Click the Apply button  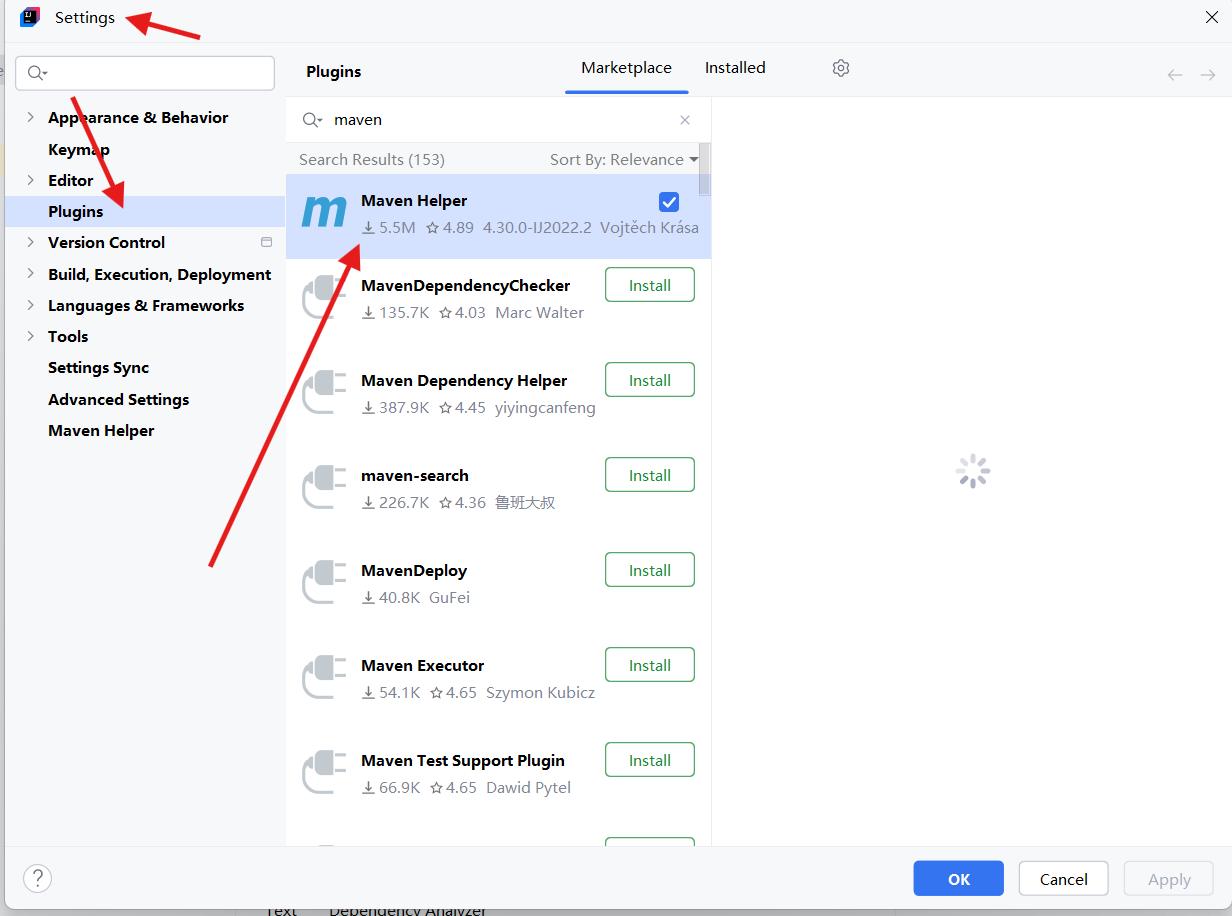(x=1169, y=879)
